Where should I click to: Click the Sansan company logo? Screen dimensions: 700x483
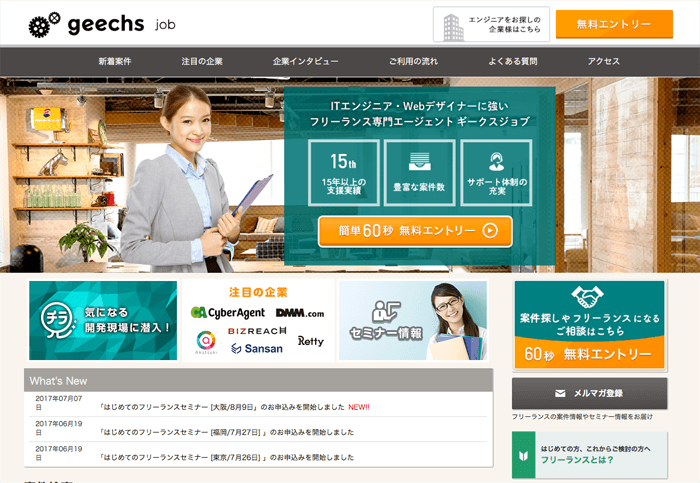[256, 348]
